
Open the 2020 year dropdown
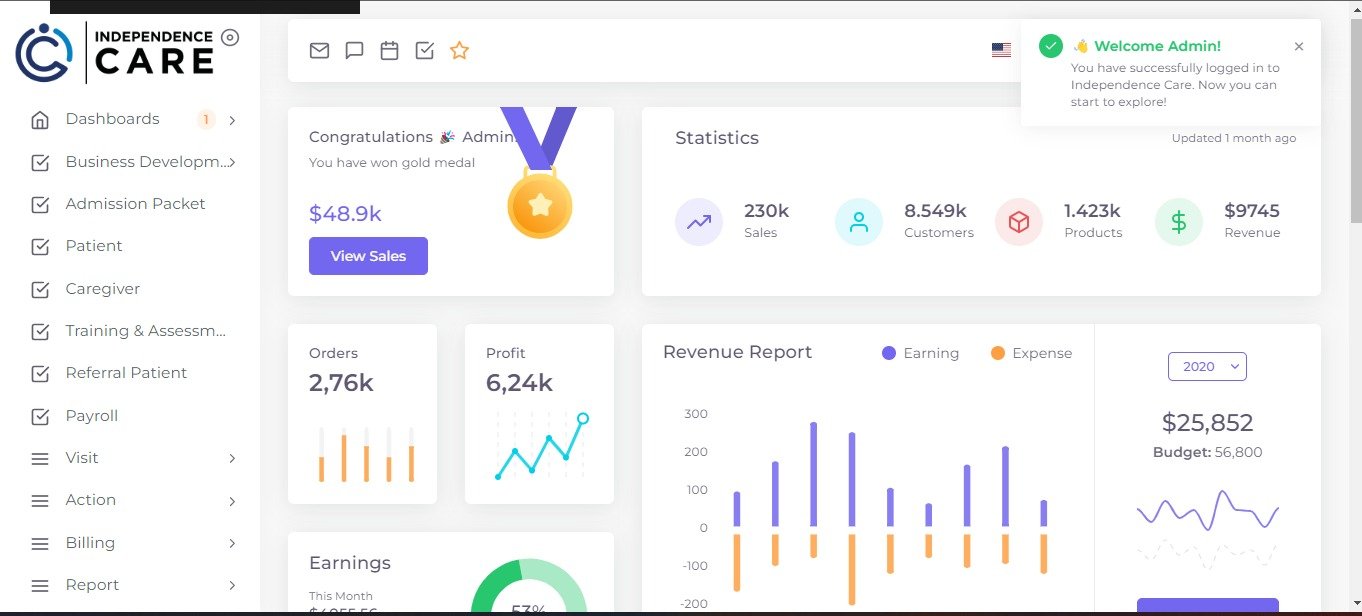click(x=1207, y=367)
